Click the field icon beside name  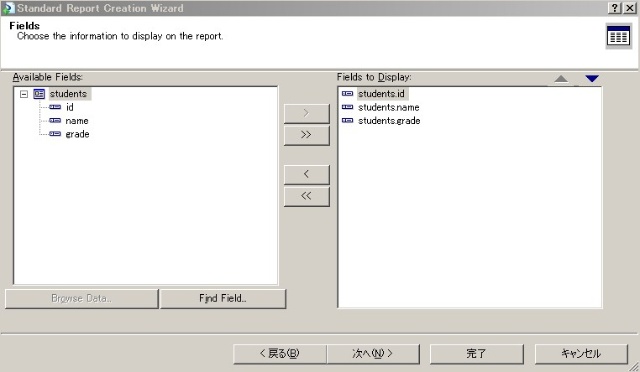click(55, 121)
